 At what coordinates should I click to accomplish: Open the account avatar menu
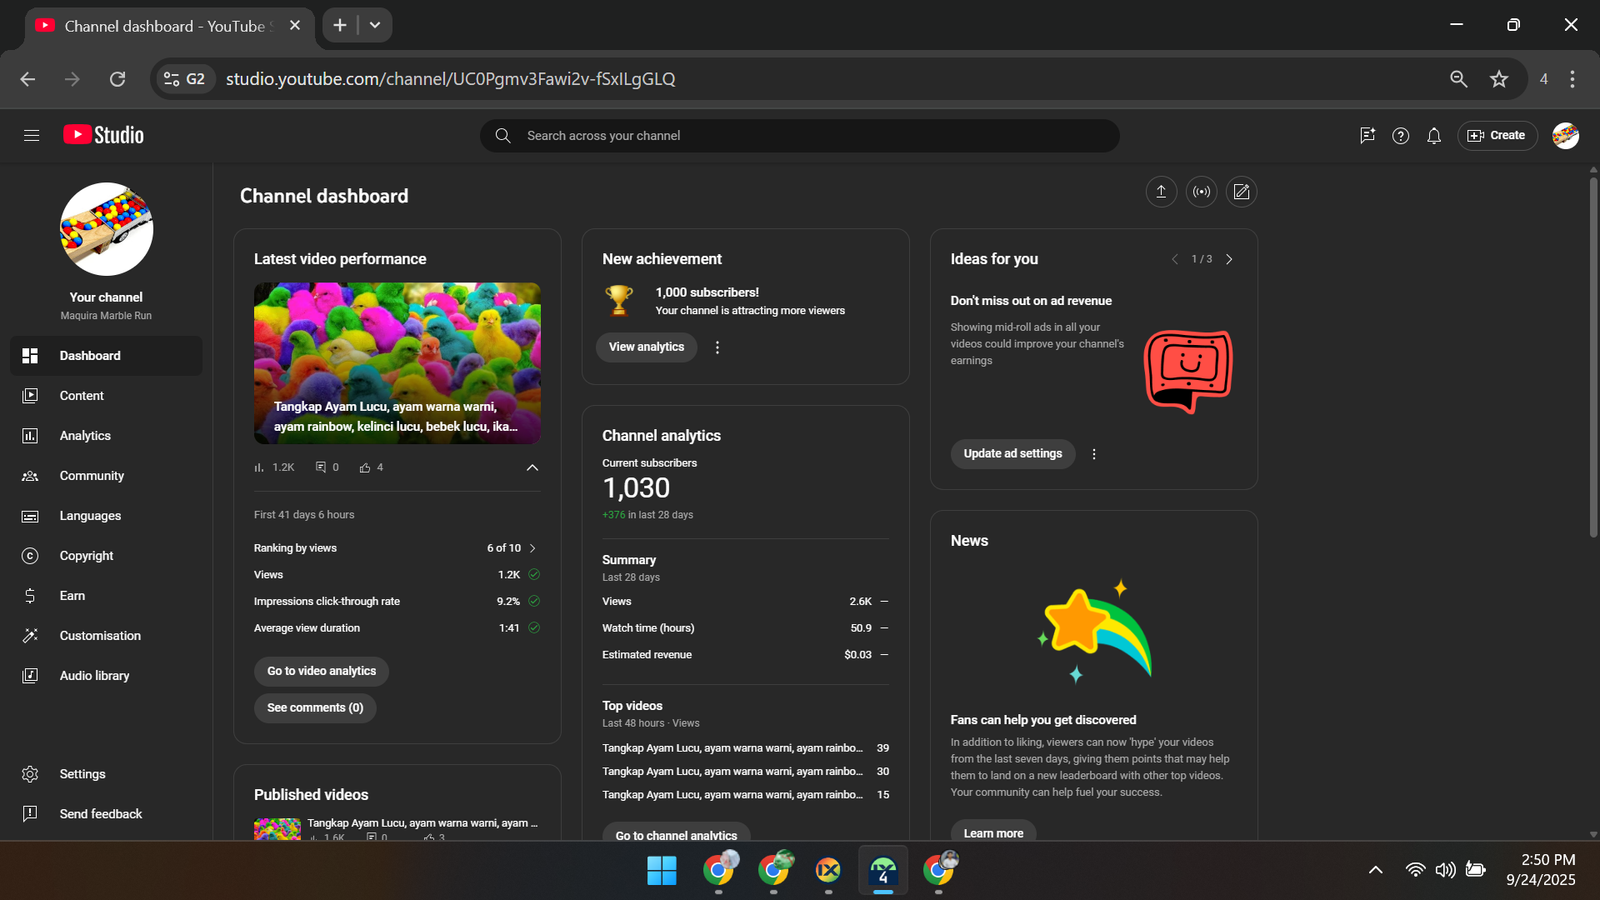tap(1565, 136)
